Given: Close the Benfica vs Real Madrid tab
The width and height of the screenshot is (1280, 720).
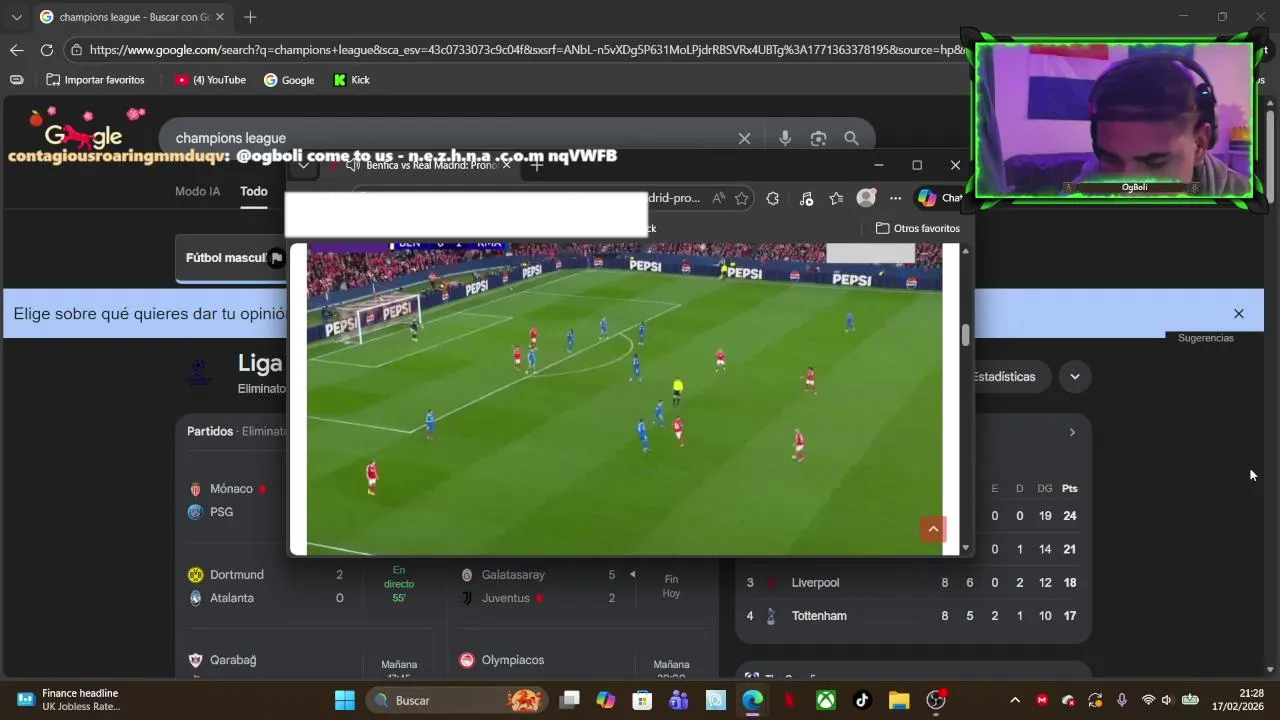Looking at the screenshot, I should point(506,165).
